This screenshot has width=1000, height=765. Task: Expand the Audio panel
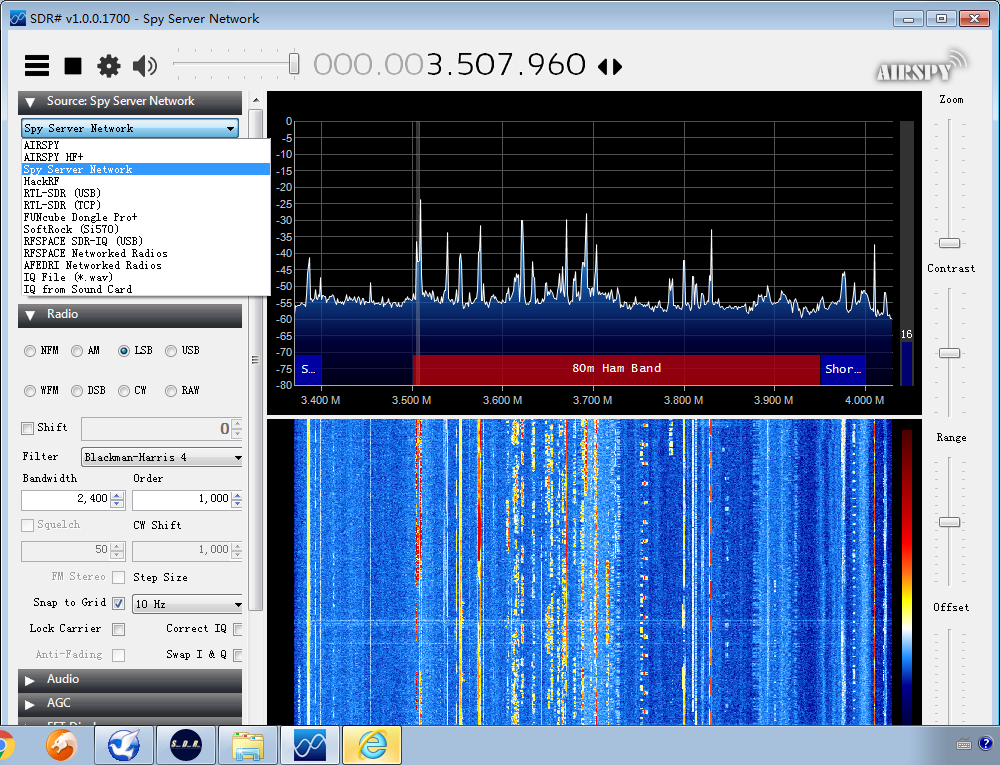point(130,680)
